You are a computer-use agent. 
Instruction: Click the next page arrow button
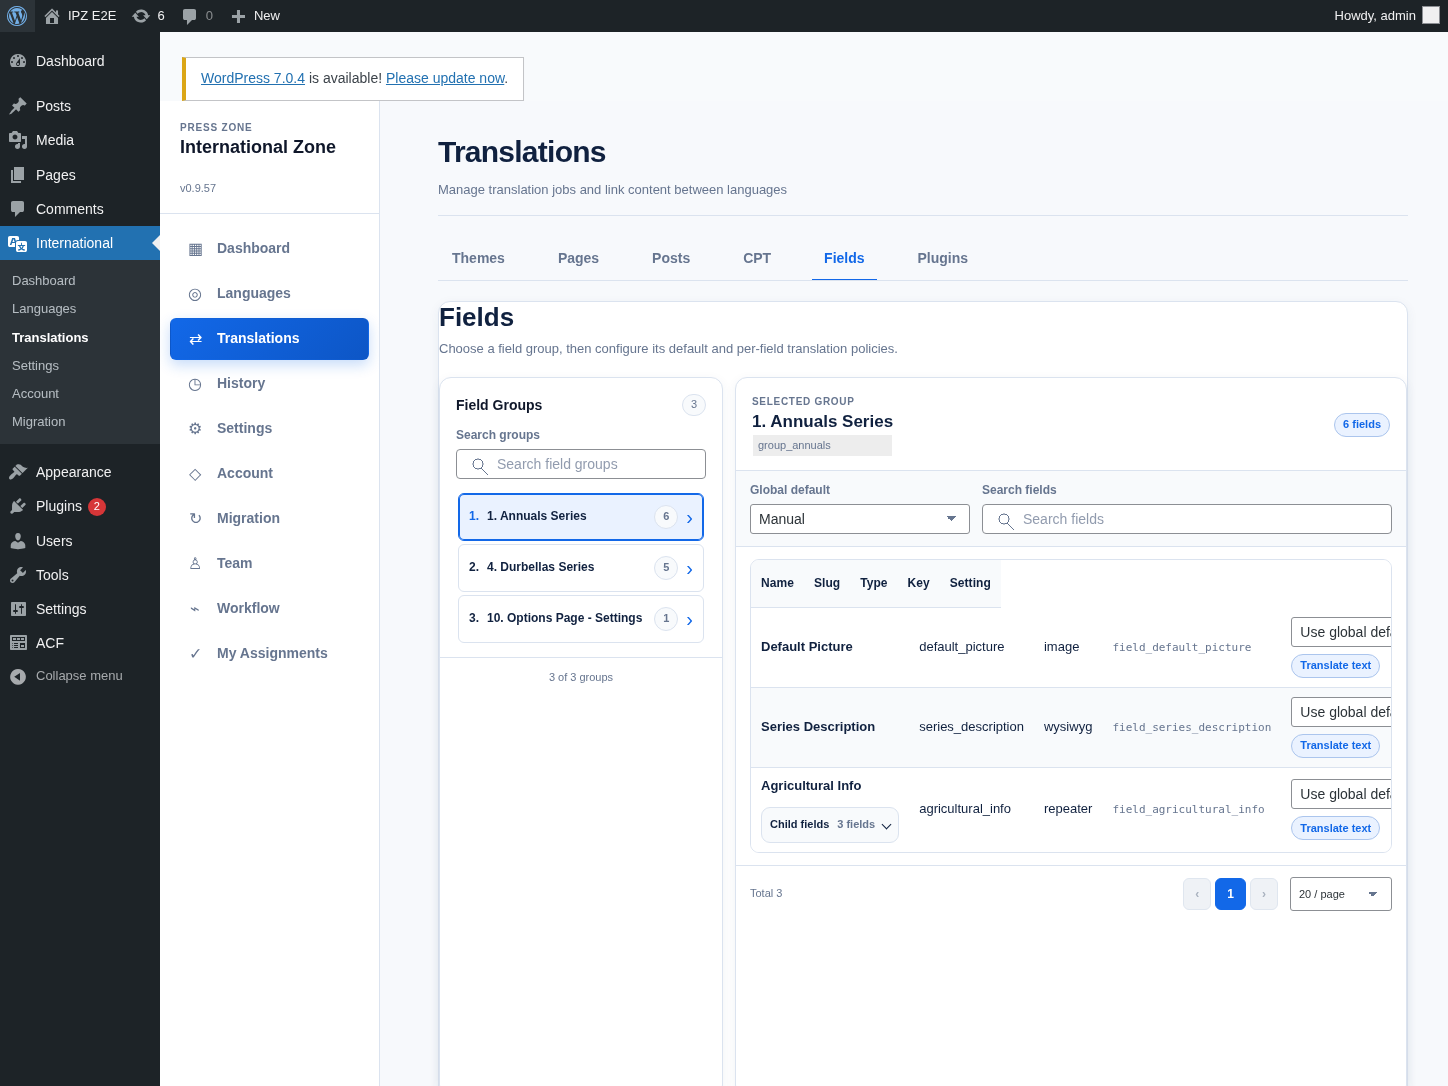click(1264, 894)
